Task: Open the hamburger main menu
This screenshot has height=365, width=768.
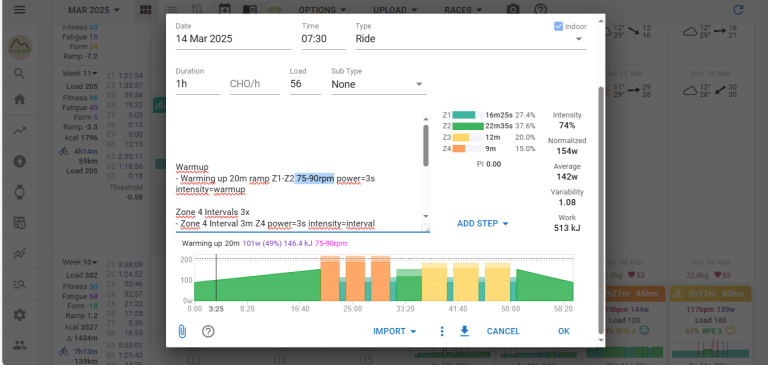Action: click(x=20, y=10)
